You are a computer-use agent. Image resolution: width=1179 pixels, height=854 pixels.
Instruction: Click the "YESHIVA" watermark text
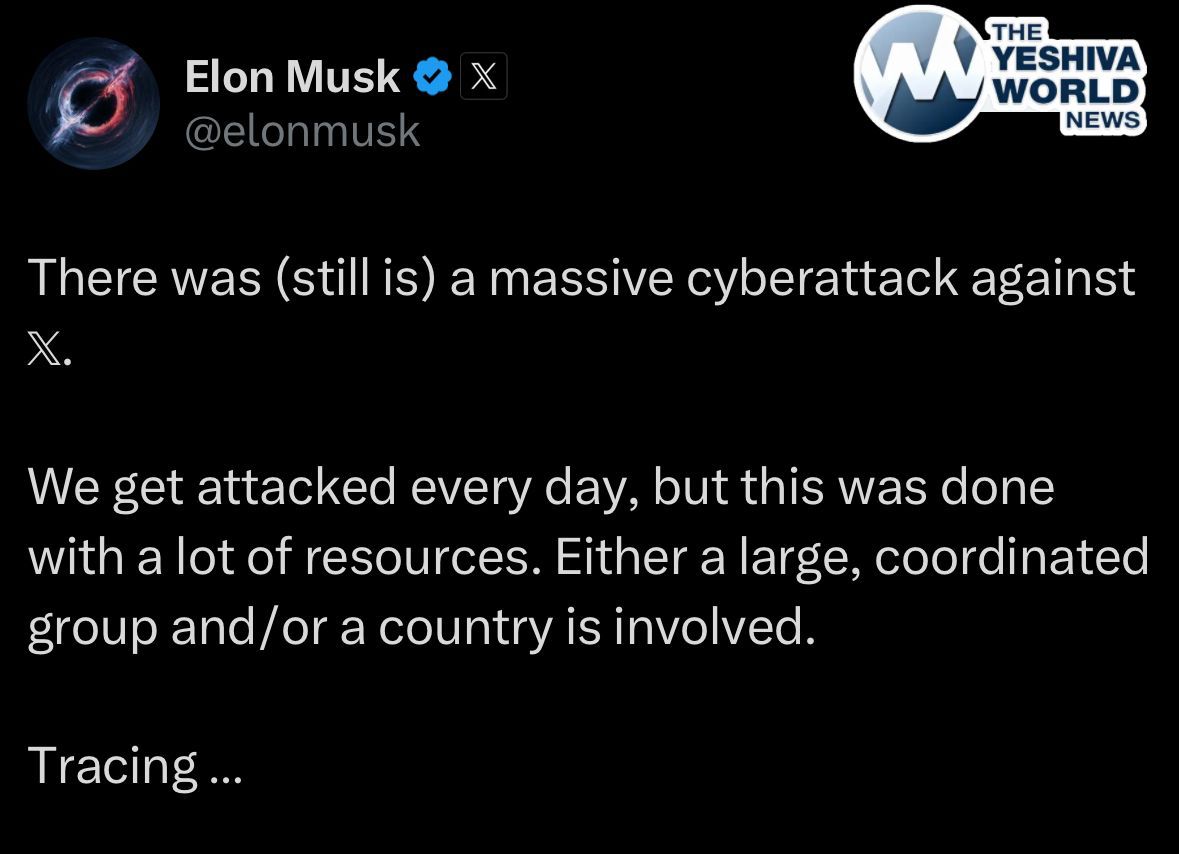(x=1065, y=61)
